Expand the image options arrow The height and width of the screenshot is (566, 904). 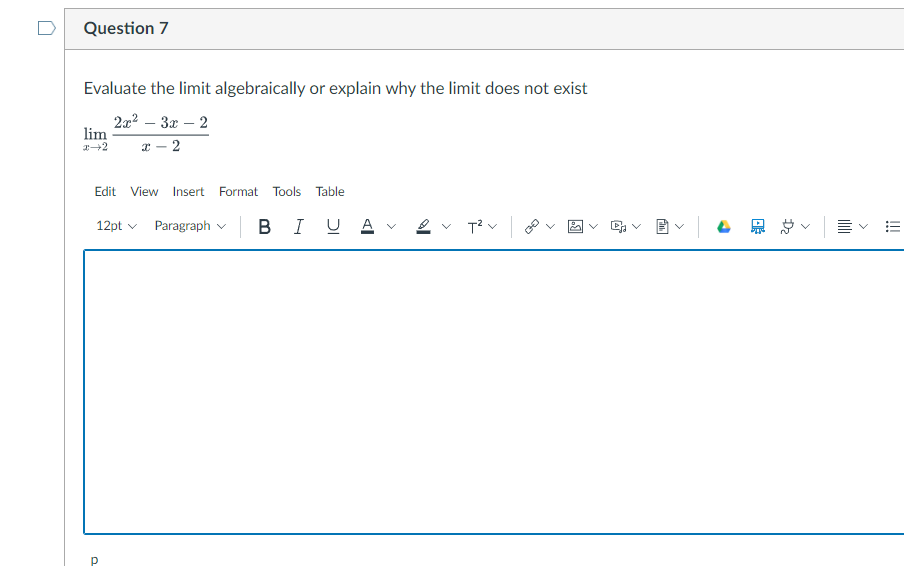[x=593, y=227]
